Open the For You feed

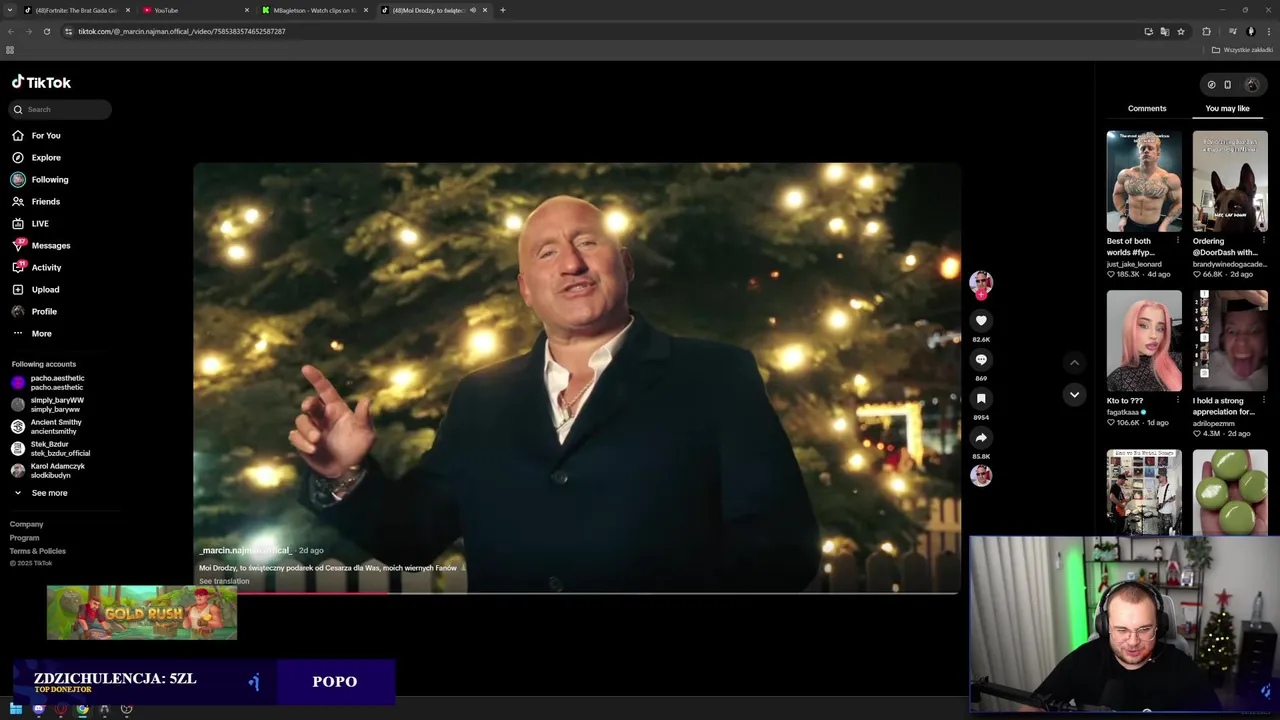[36, 135]
